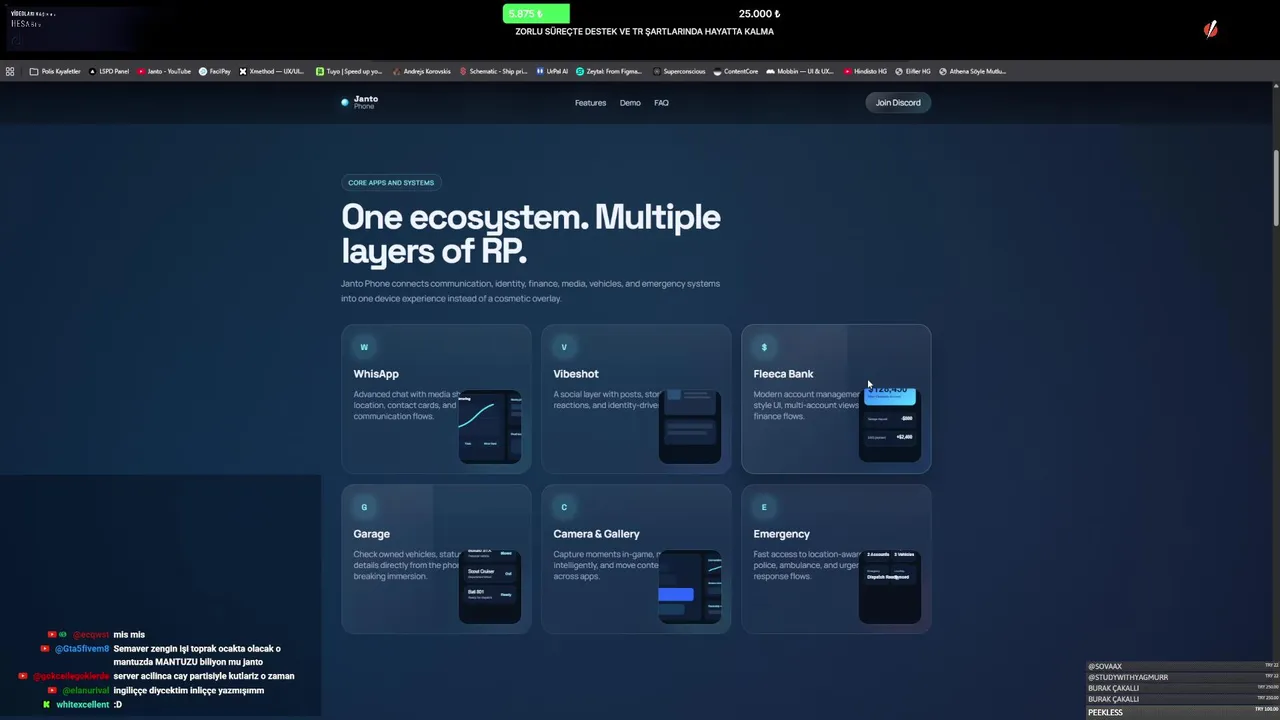The height and width of the screenshot is (720, 1280).
Task: Open the Tuyo Speed up bookmark
Action: coord(349,71)
